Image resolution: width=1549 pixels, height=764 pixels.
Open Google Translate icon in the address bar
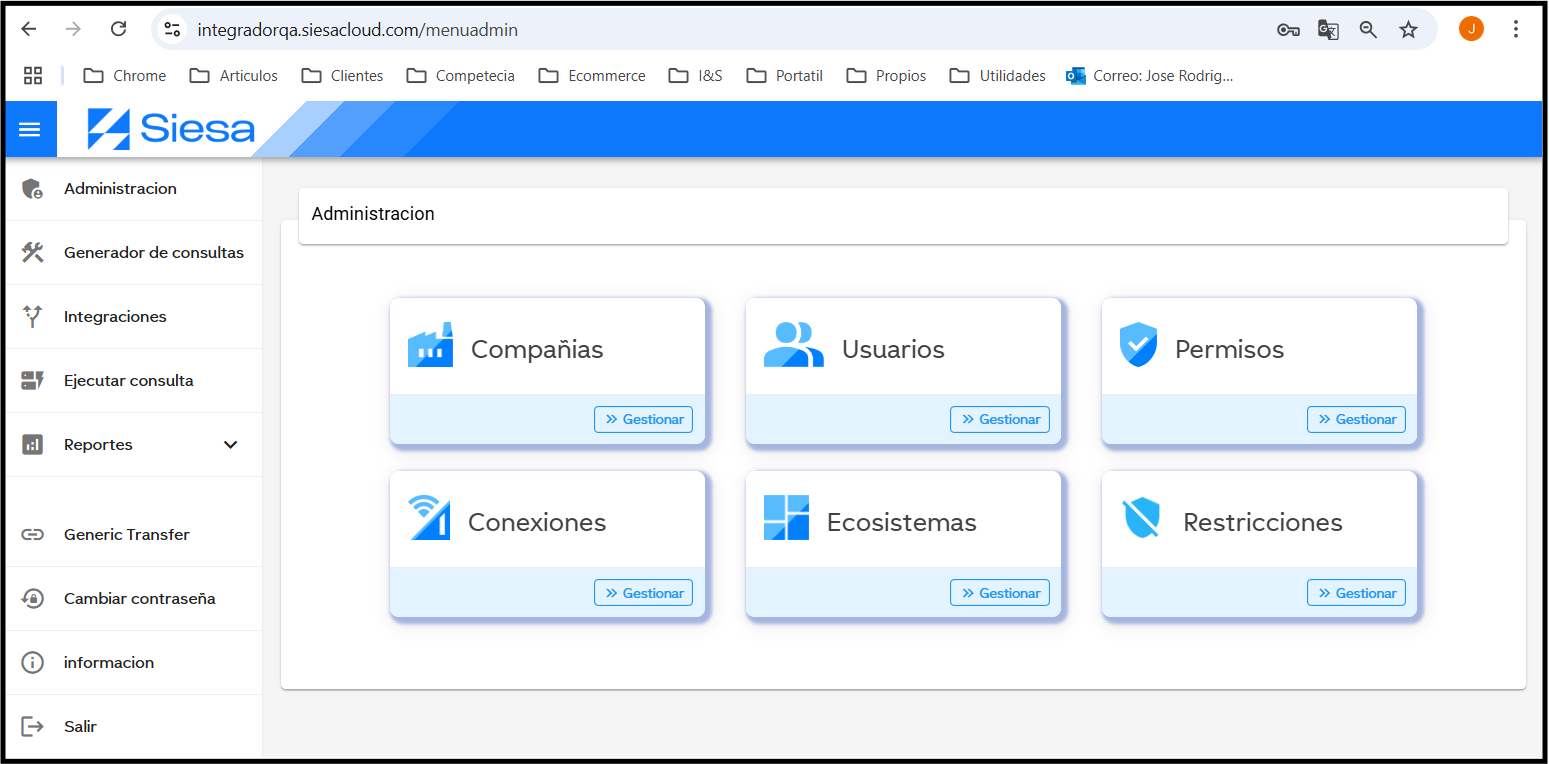coord(1328,30)
